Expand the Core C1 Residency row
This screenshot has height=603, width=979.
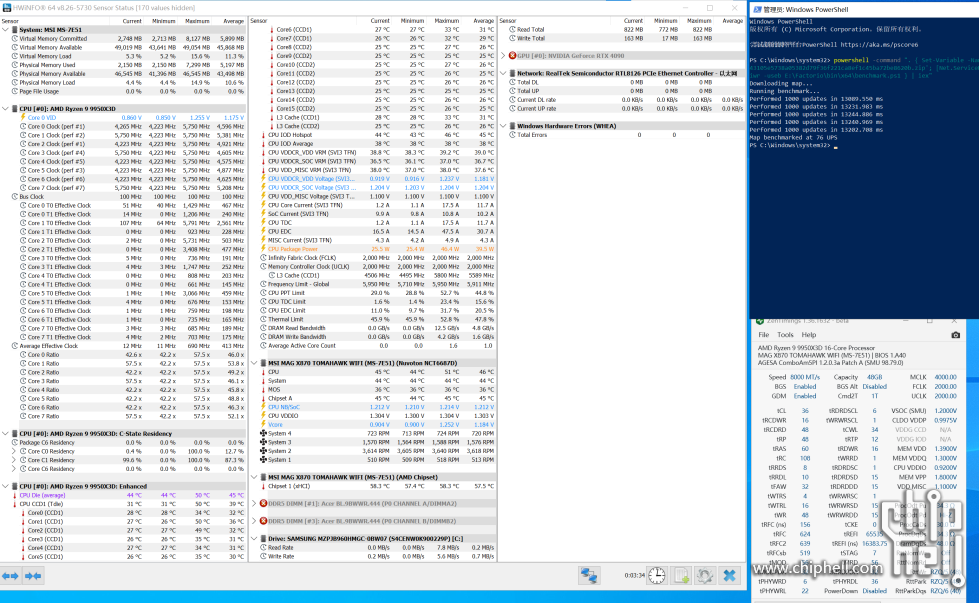pos(14,459)
